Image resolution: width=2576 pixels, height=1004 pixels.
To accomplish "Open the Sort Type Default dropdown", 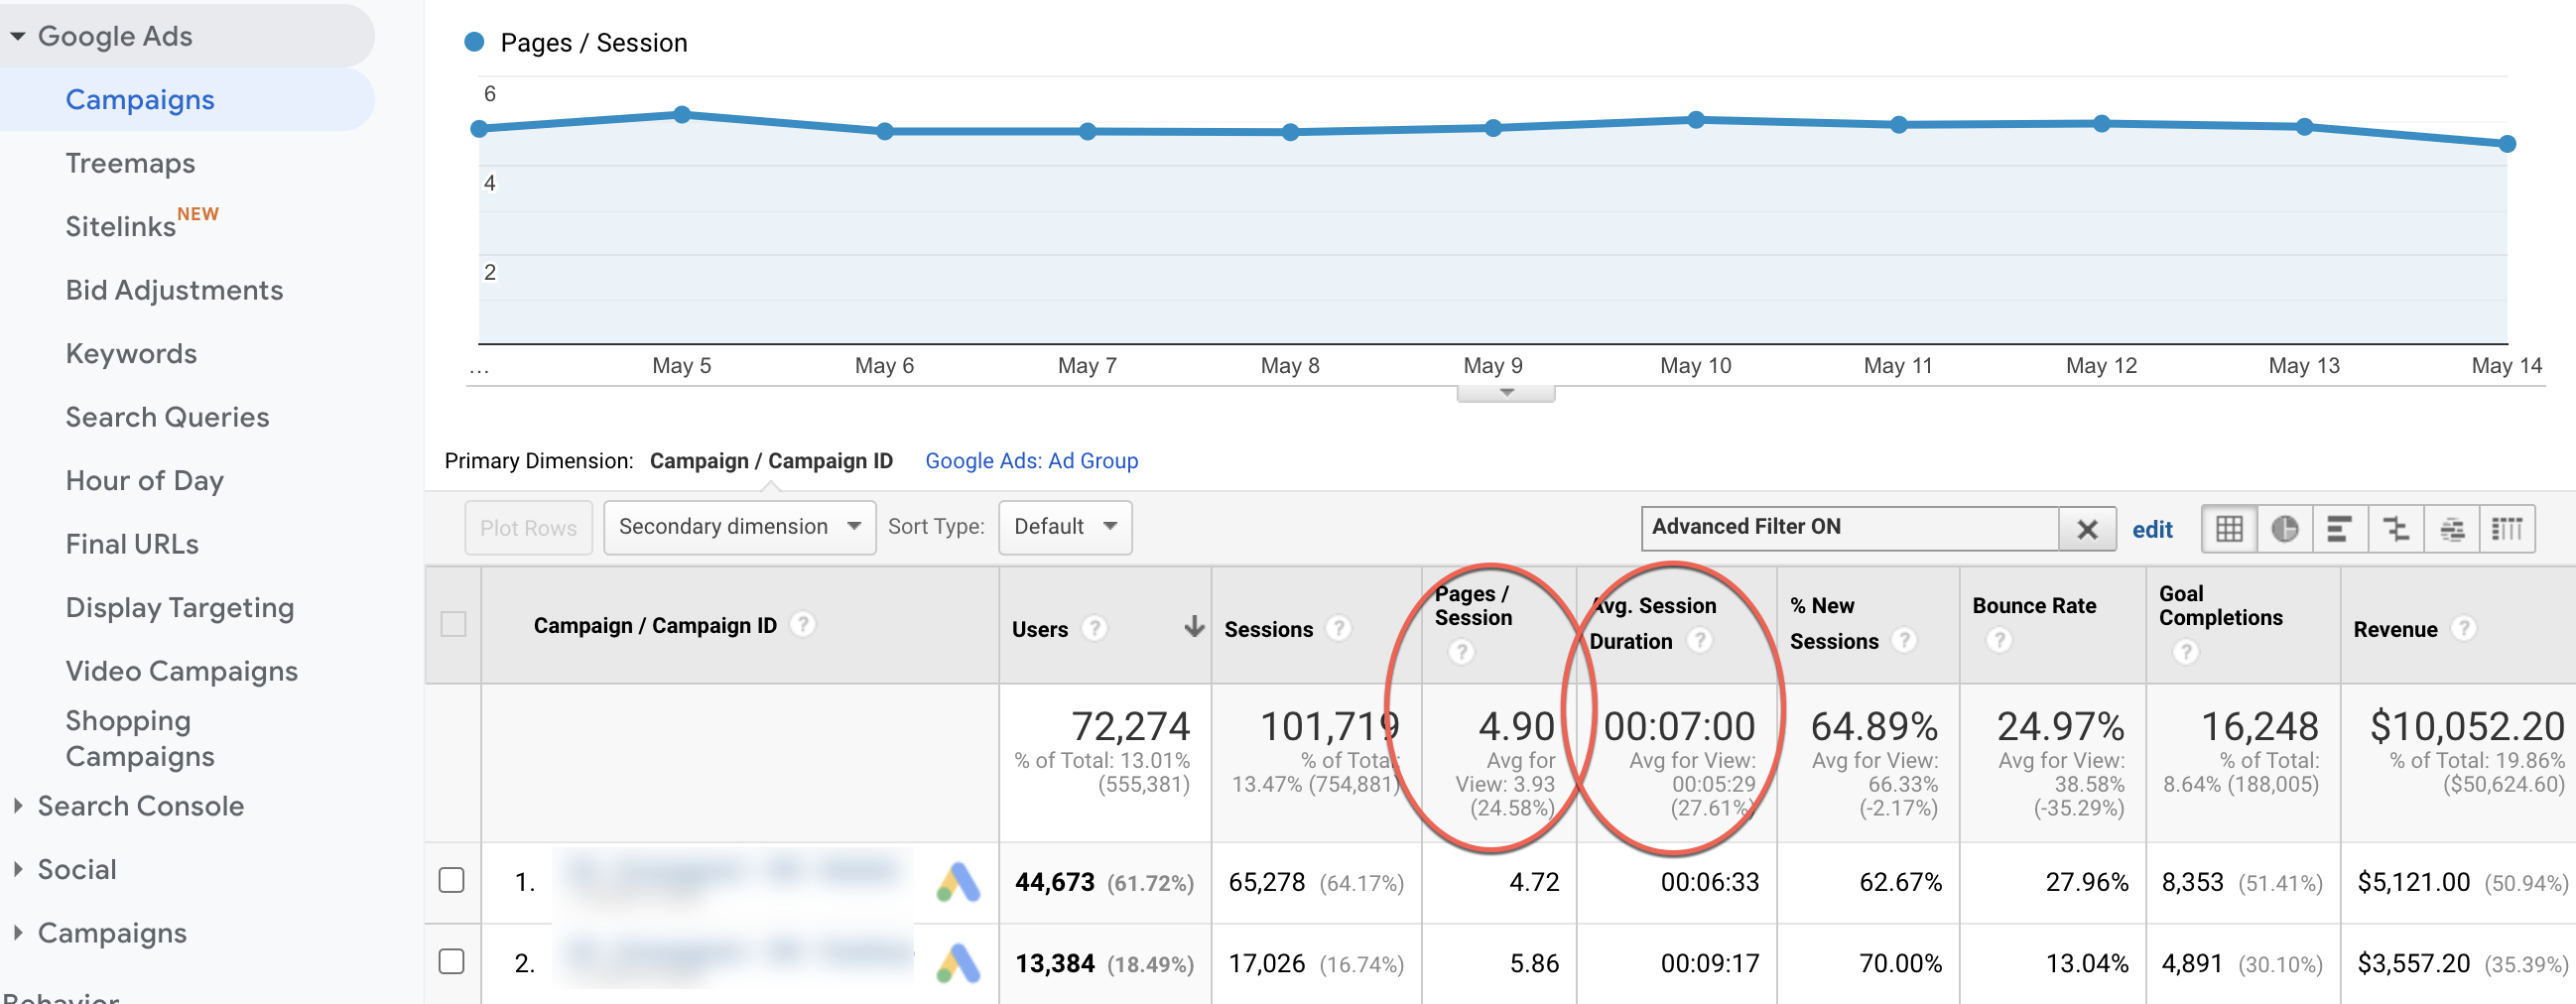I will coord(1063,527).
